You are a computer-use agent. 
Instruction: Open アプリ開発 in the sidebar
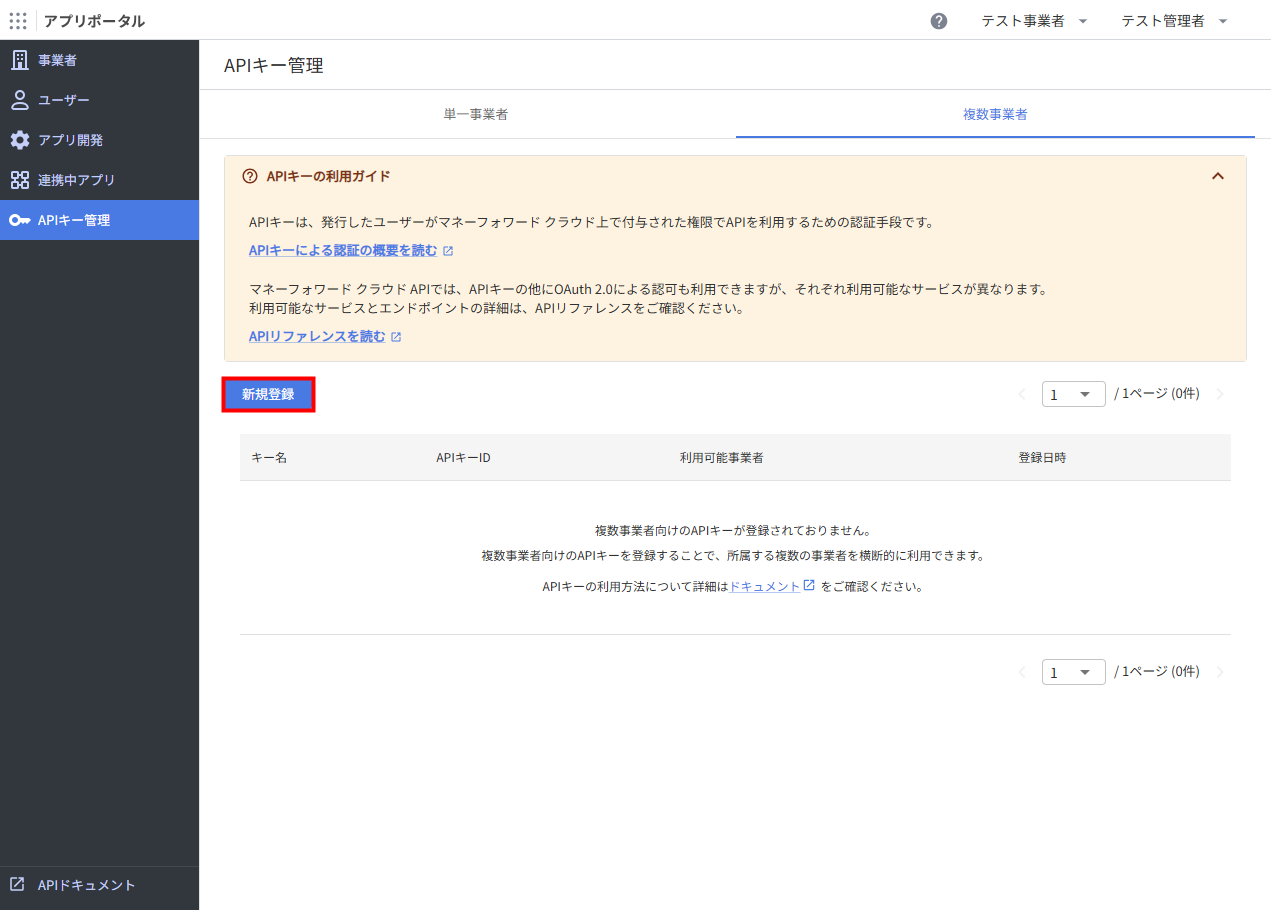[x=99, y=140]
